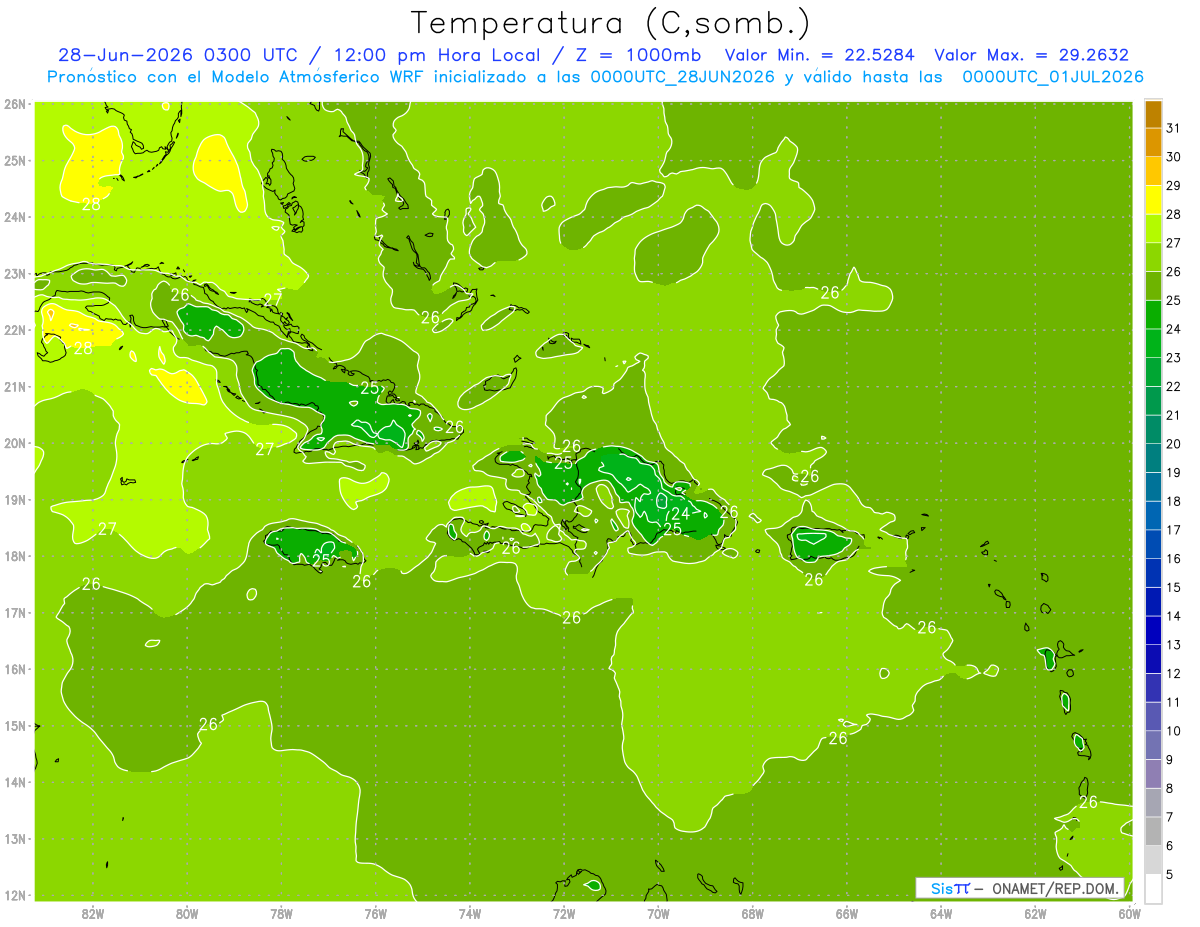Click the green legend swatch between 24 and 25
The image size is (1200, 927).
1153,315
